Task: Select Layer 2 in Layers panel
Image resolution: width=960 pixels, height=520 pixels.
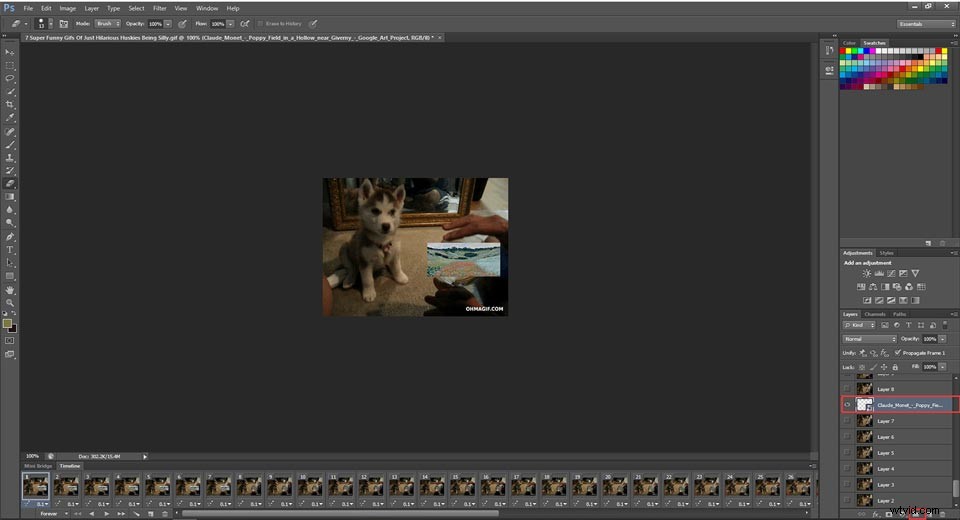Action: [x=898, y=500]
